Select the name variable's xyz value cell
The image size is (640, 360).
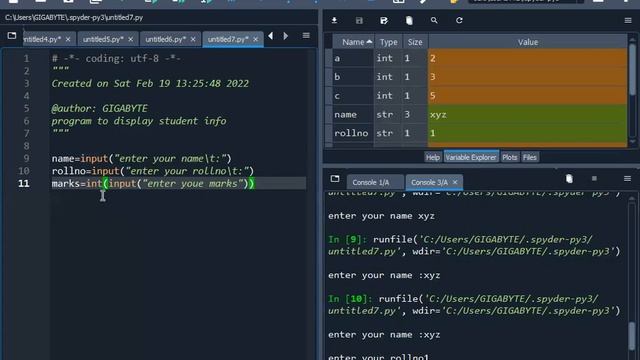(x=527, y=114)
